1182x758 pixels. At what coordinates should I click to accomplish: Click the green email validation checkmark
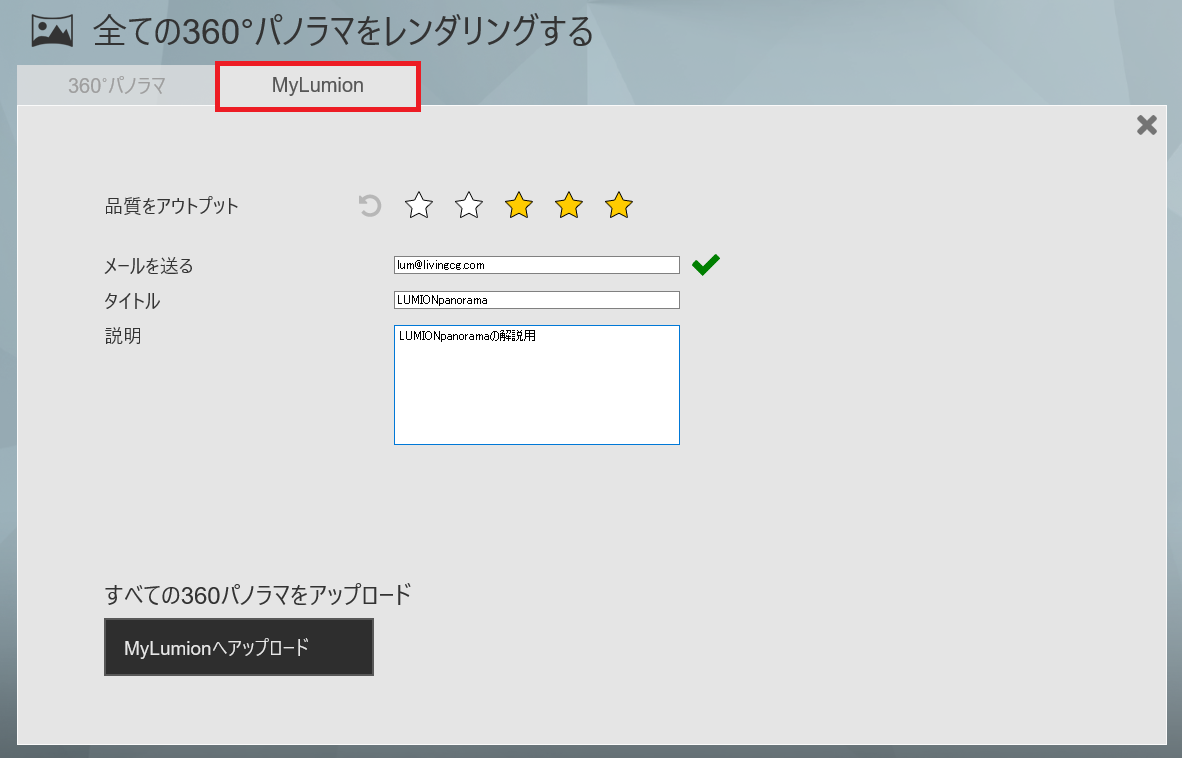point(706,264)
